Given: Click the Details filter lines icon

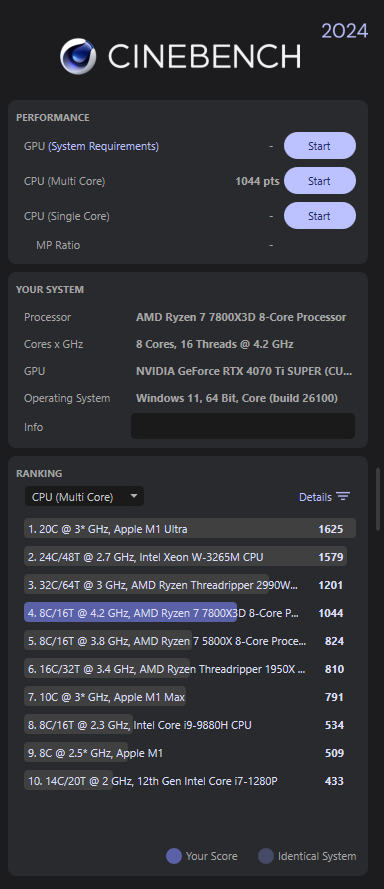Looking at the screenshot, I should click(343, 497).
